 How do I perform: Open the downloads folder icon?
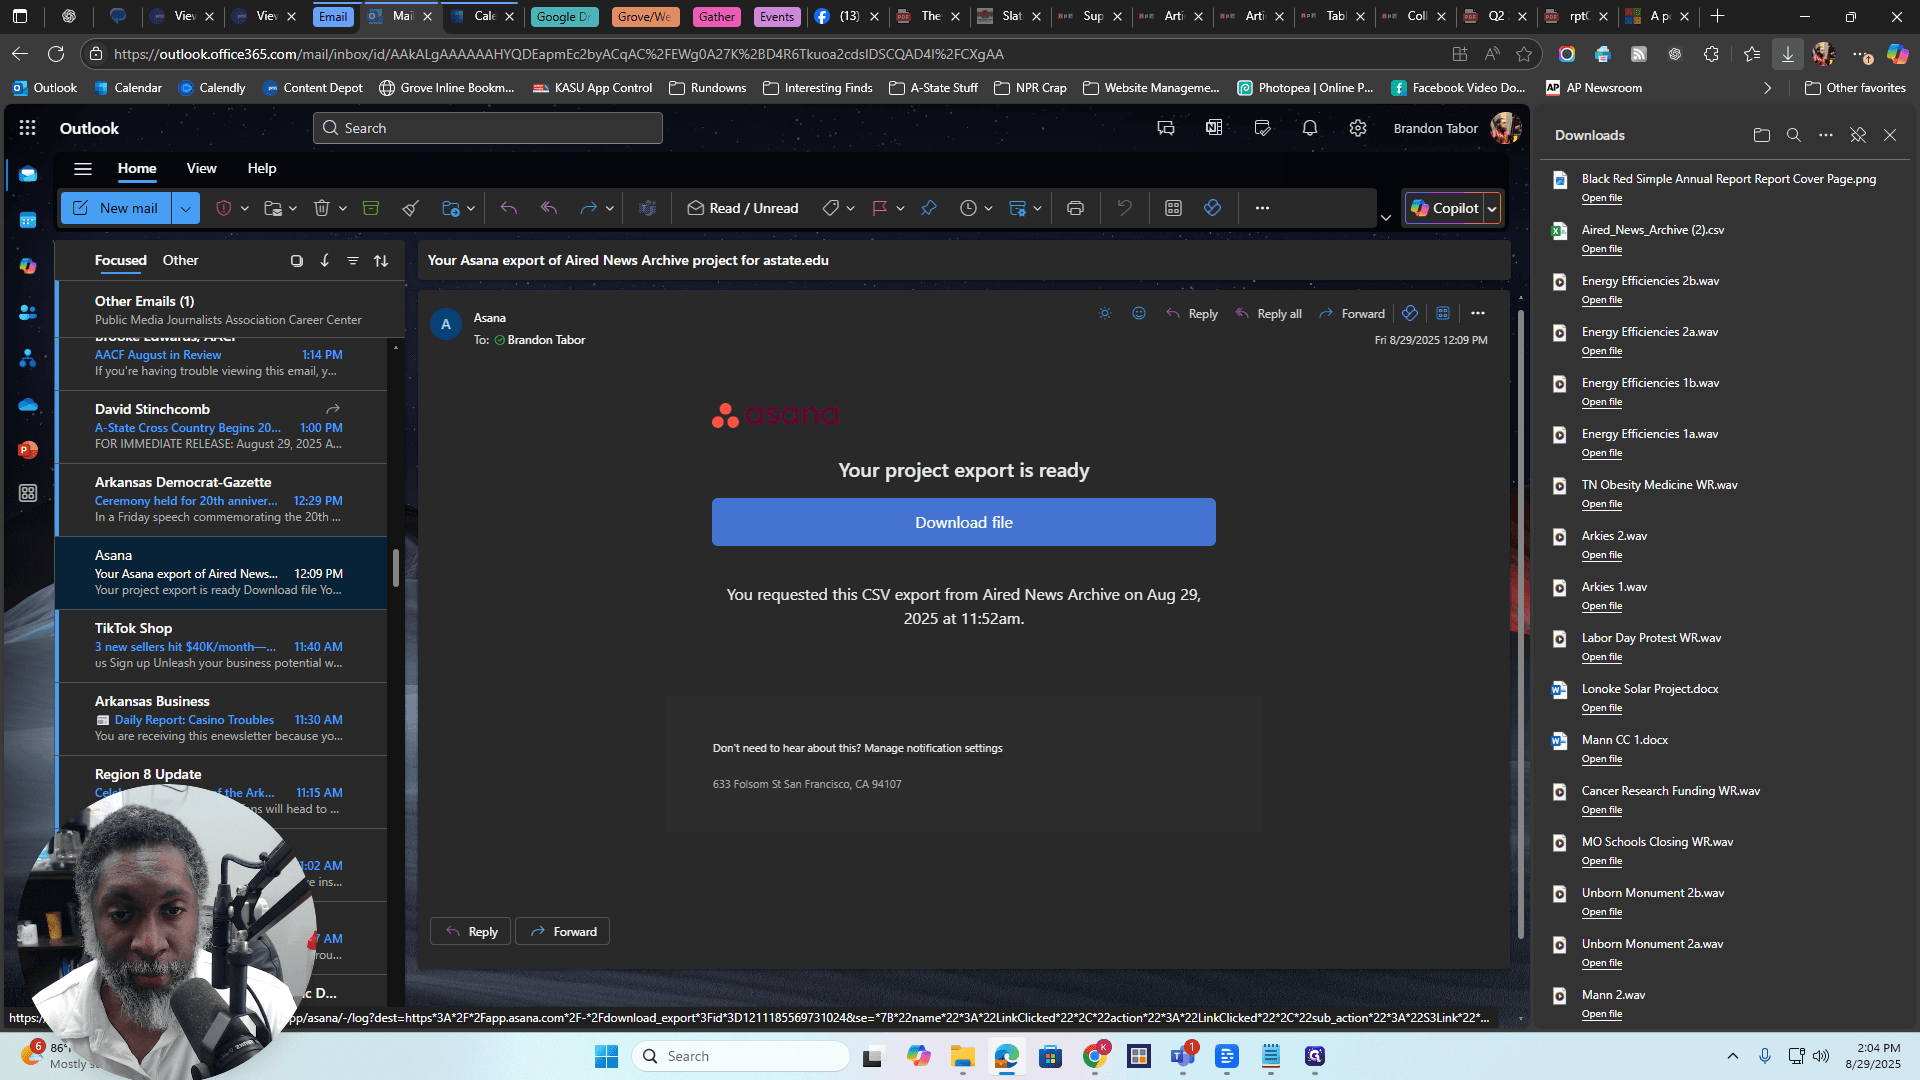1762,135
